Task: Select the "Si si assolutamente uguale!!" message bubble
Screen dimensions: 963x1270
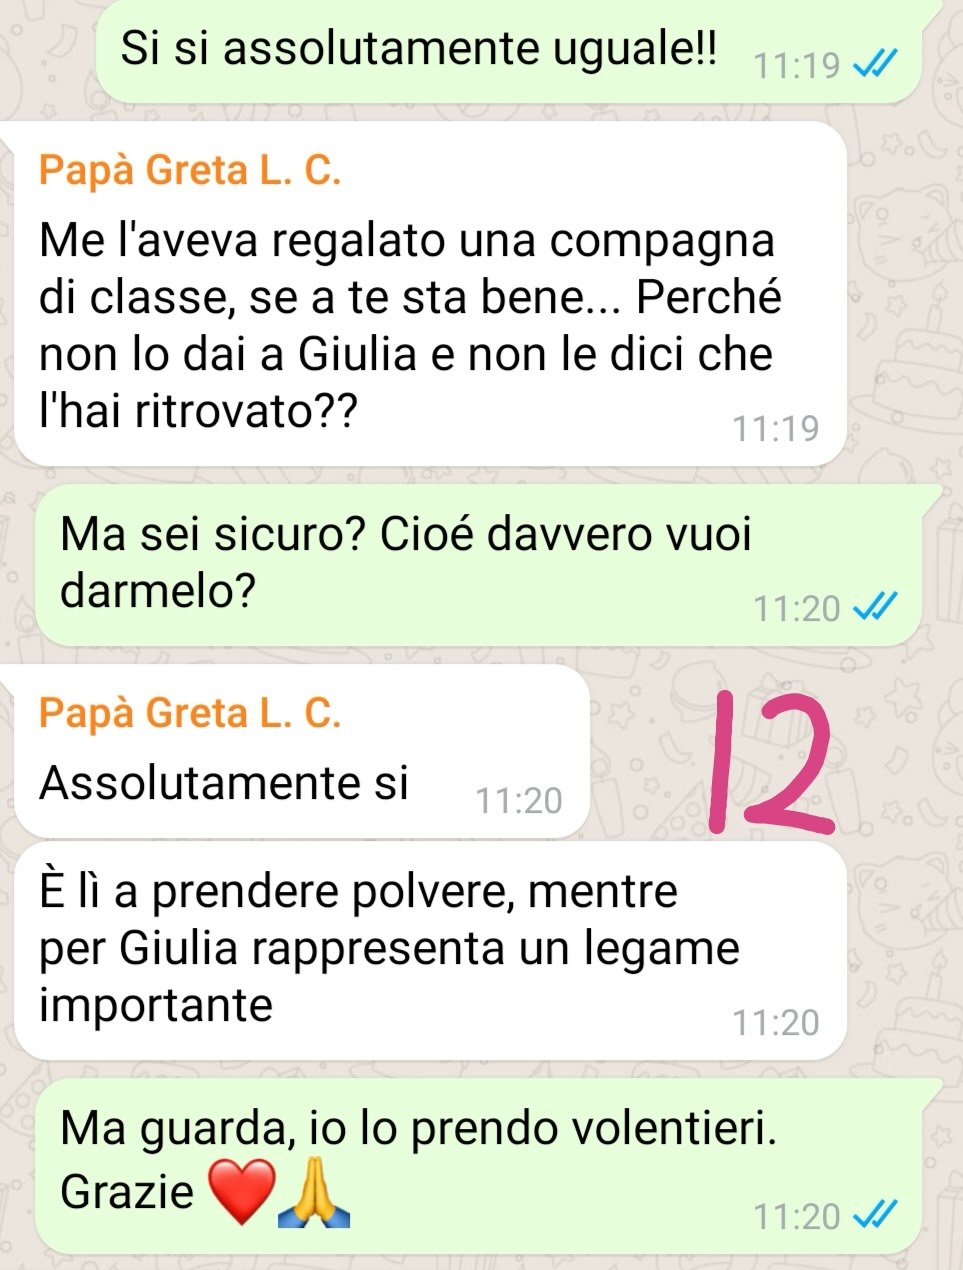Action: click(x=507, y=51)
